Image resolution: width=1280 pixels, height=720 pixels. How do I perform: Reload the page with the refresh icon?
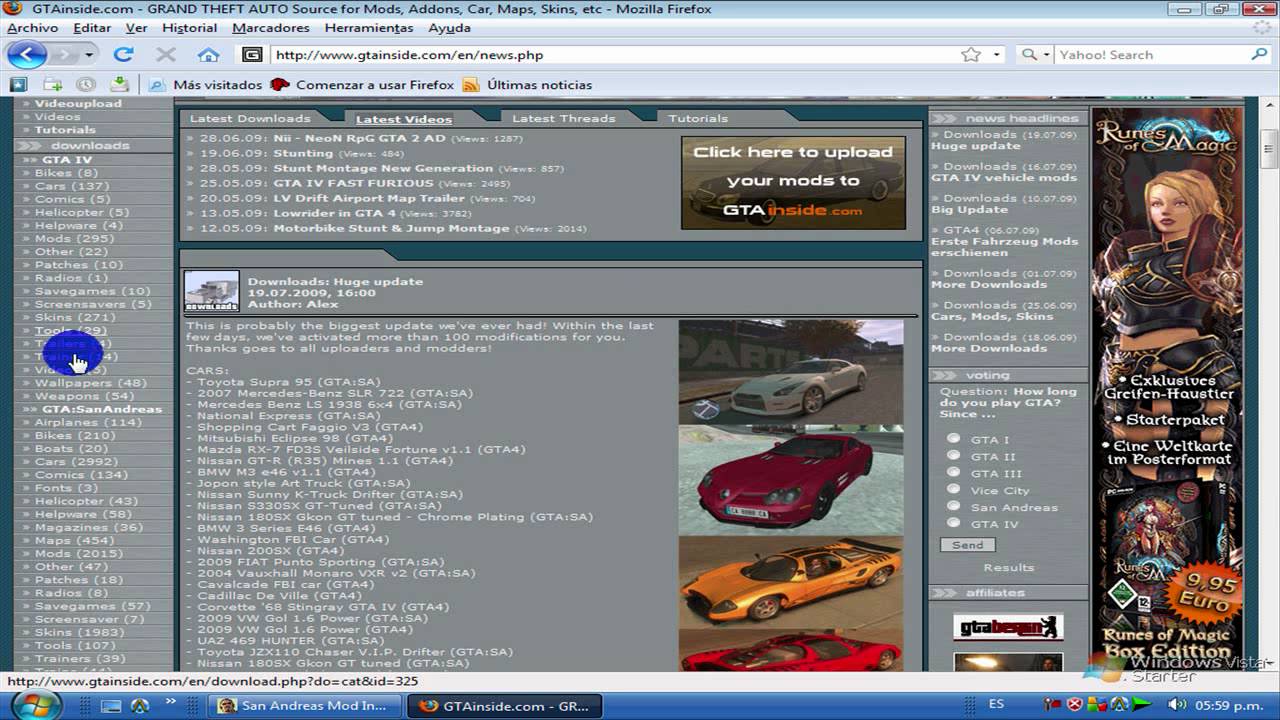click(123, 55)
